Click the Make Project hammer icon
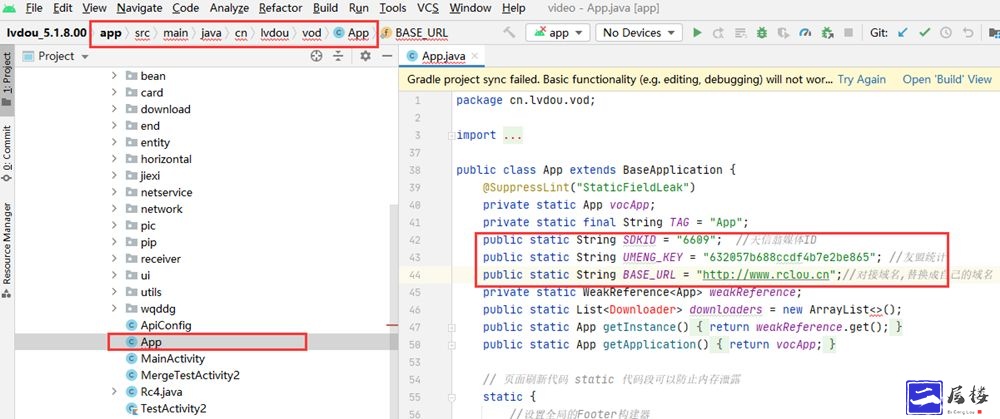Image resolution: width=1000 pixels, height=419 pixels. (509, 33)
